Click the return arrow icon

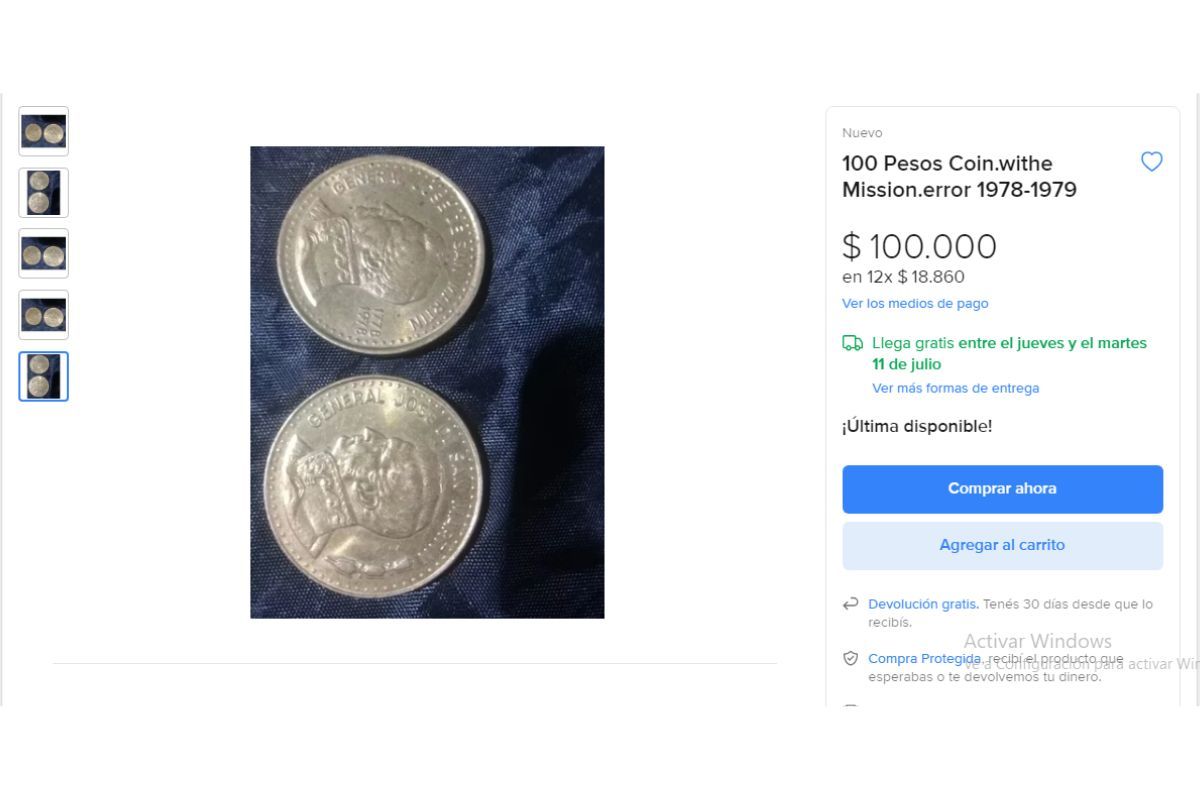851,604
